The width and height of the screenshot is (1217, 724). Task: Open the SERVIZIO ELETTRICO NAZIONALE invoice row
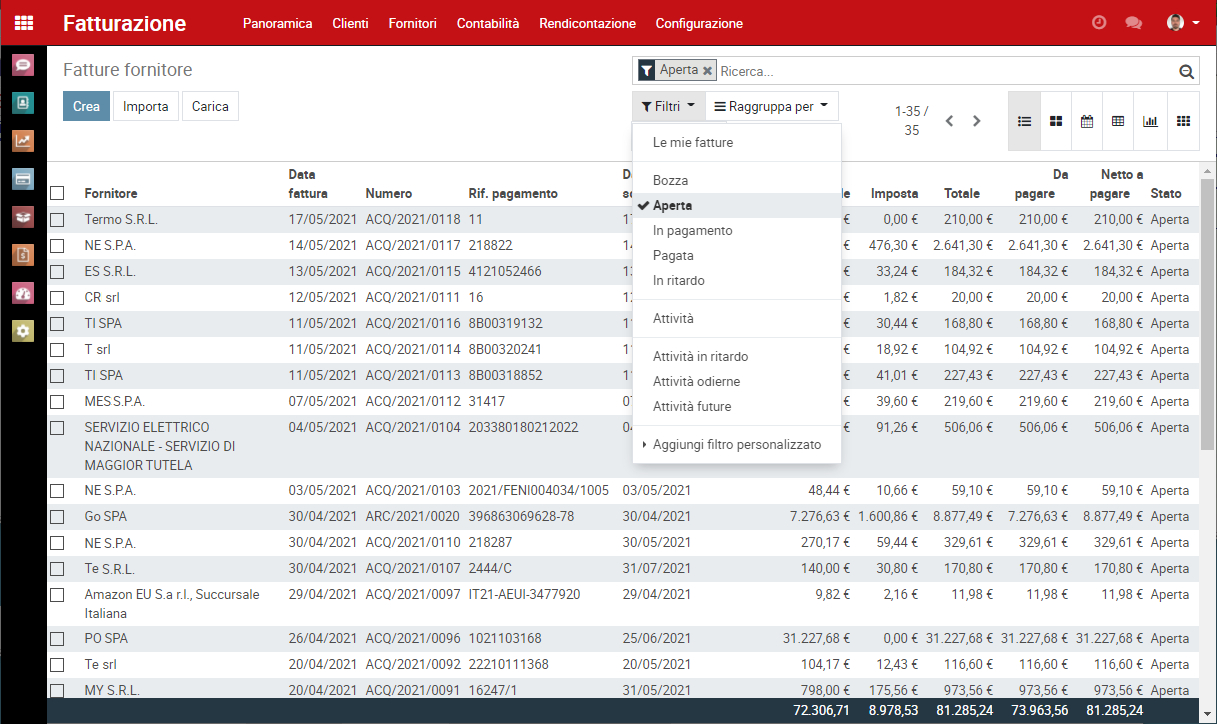click(x=623, y=446)
